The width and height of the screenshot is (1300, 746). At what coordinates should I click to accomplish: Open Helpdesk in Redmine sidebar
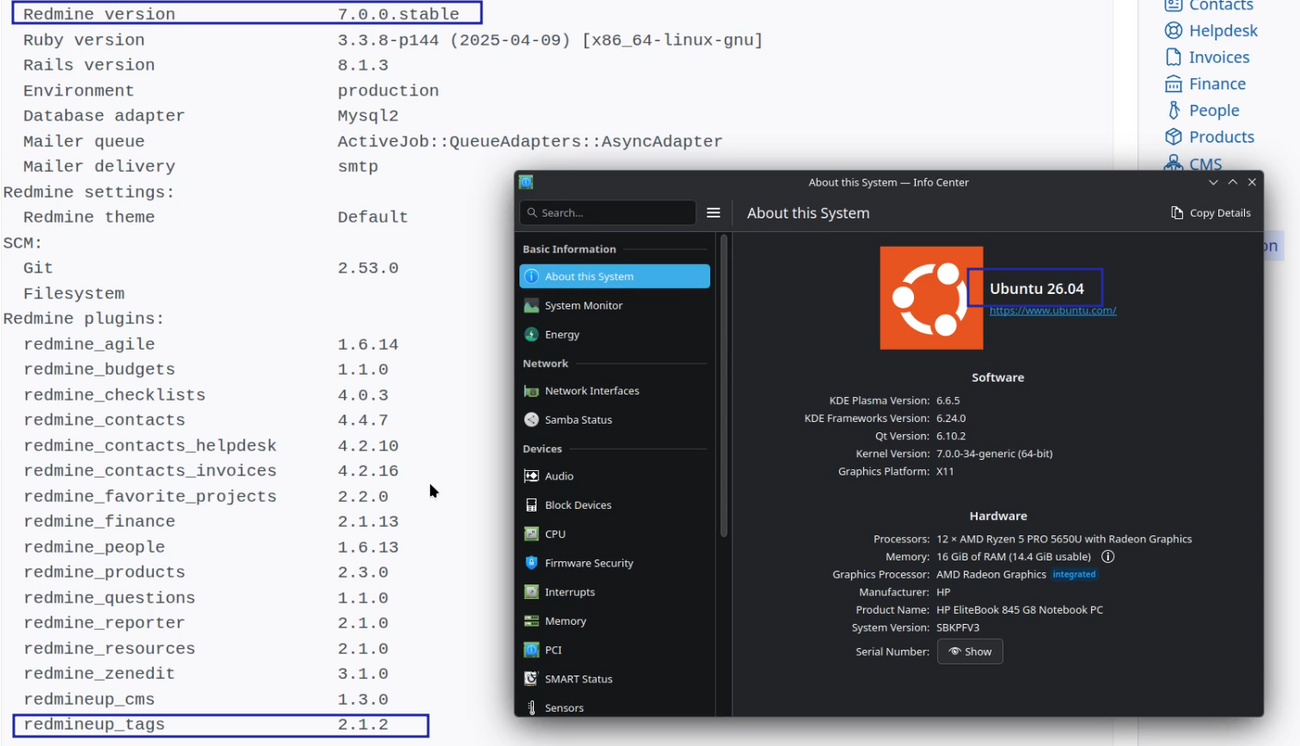(x=1211, y=31)
